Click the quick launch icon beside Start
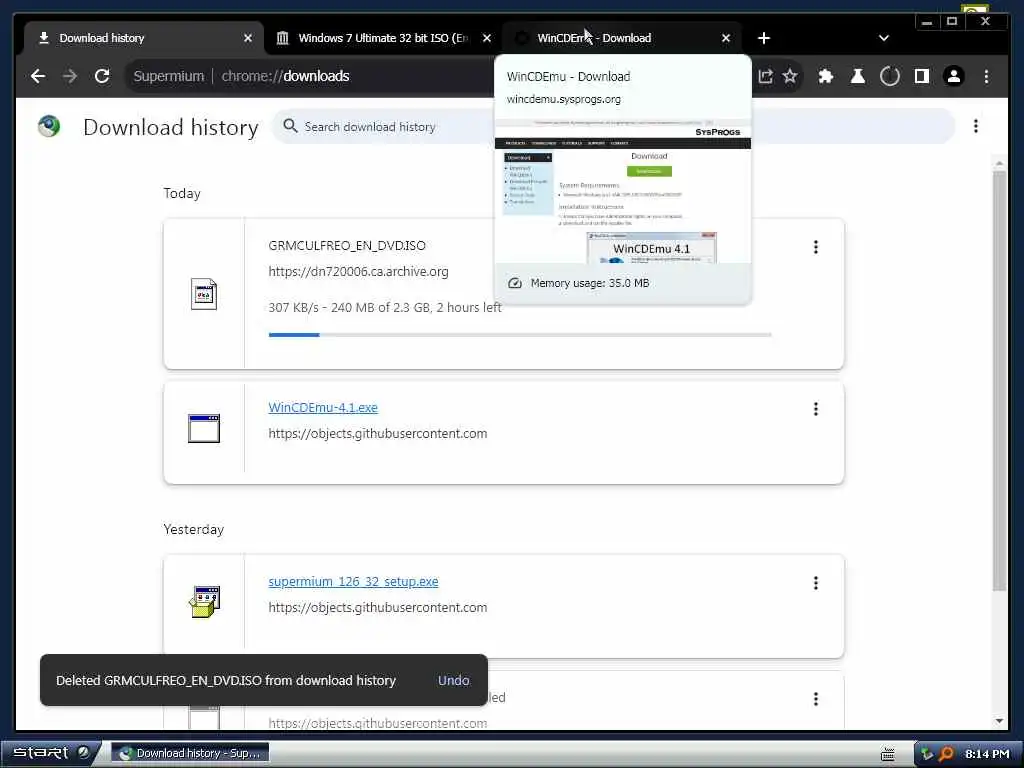Screen dimensions: 1024x768 coord(84,752)
